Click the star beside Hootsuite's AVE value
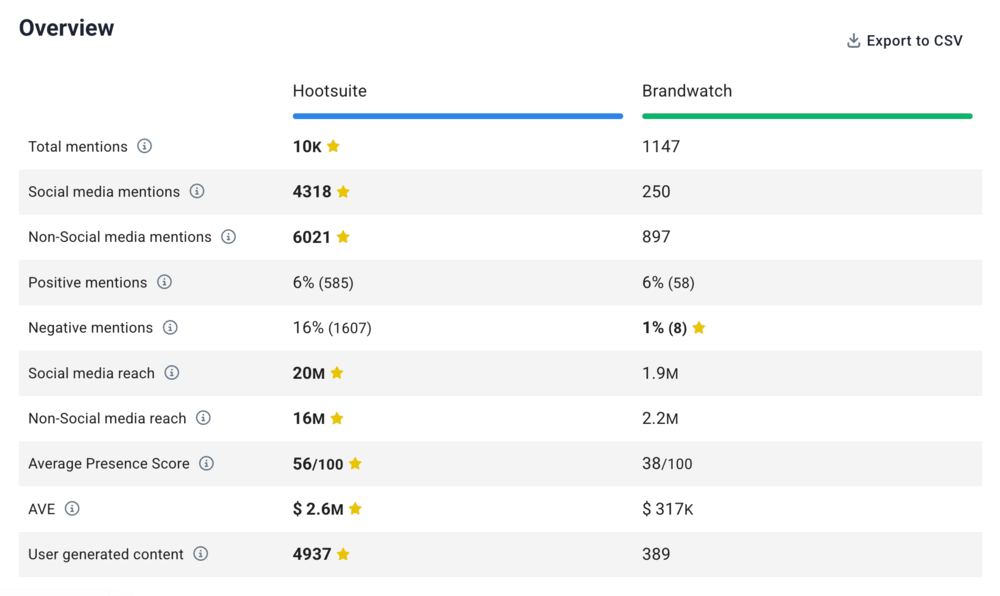This screenshot has height=596, width=1000. [354, 508]
